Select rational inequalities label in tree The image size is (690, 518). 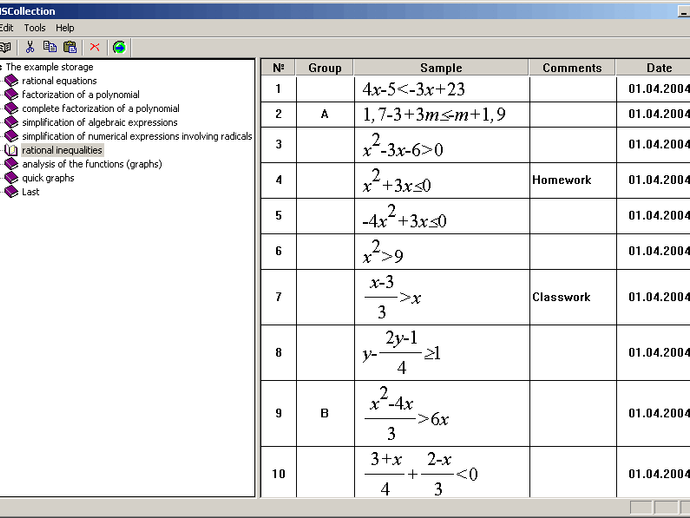[x=62, y=150]
